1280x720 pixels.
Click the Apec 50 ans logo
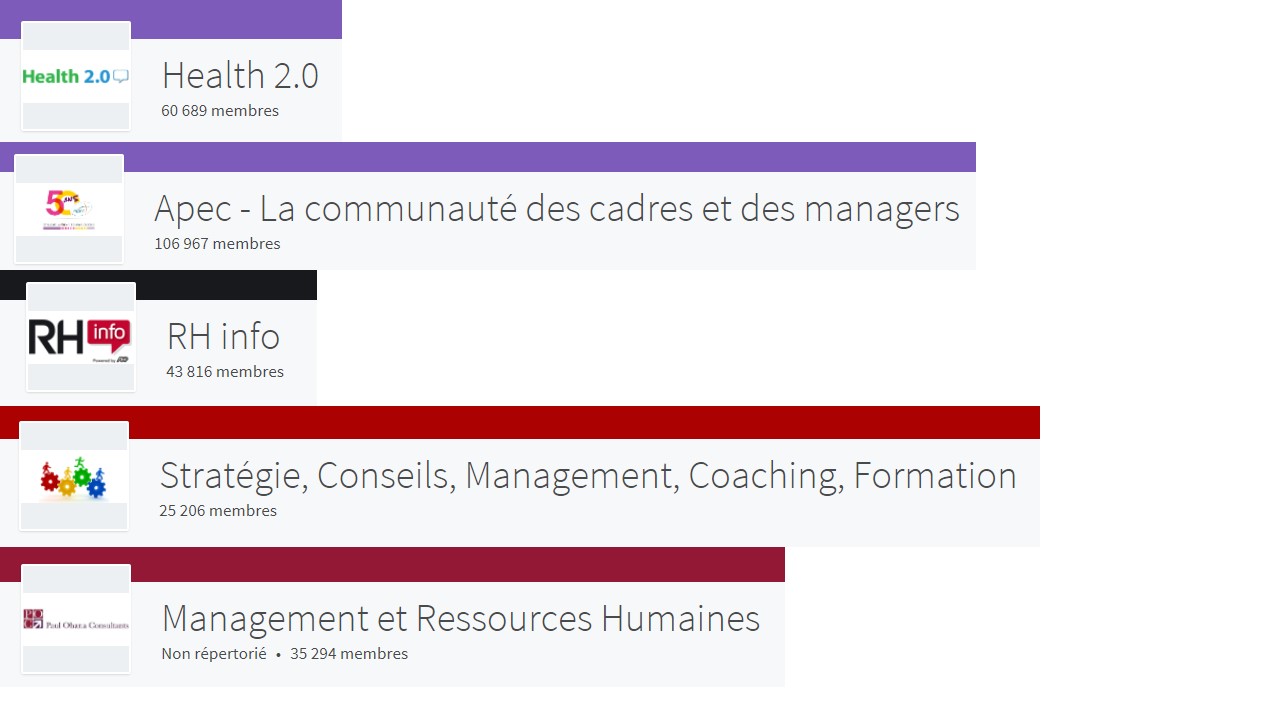pyautogui.click(x=69, y=209)
